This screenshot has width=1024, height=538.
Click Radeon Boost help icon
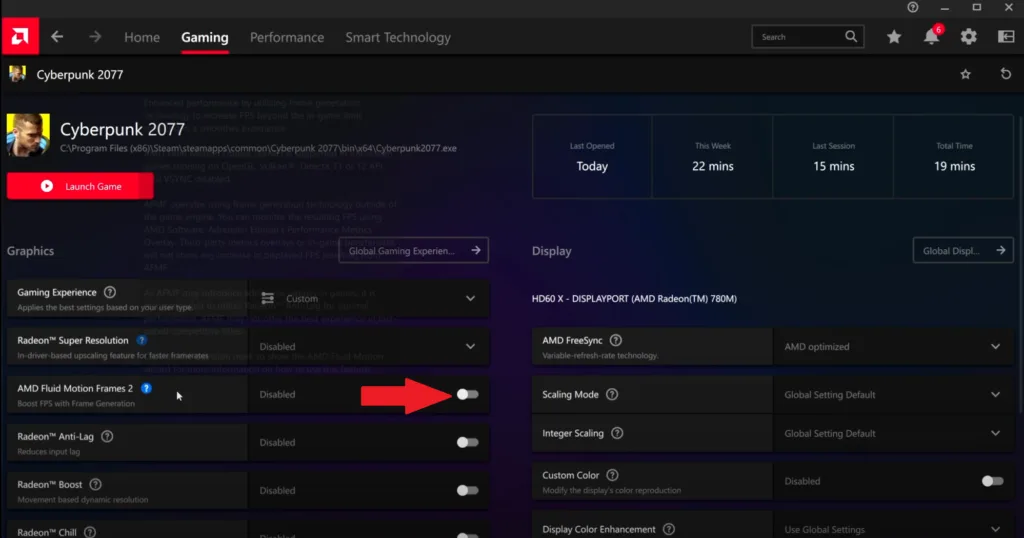click(x=95, y=484)
